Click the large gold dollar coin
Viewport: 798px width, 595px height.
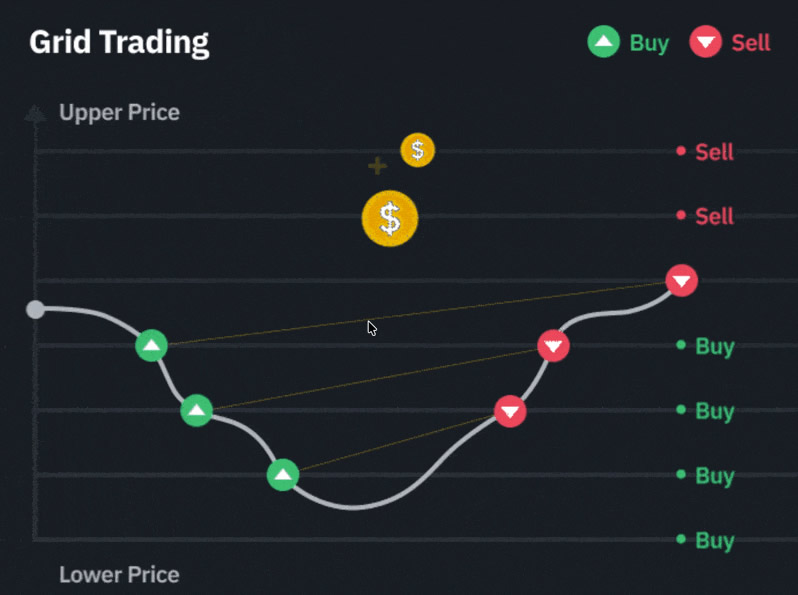coord(390,217)
